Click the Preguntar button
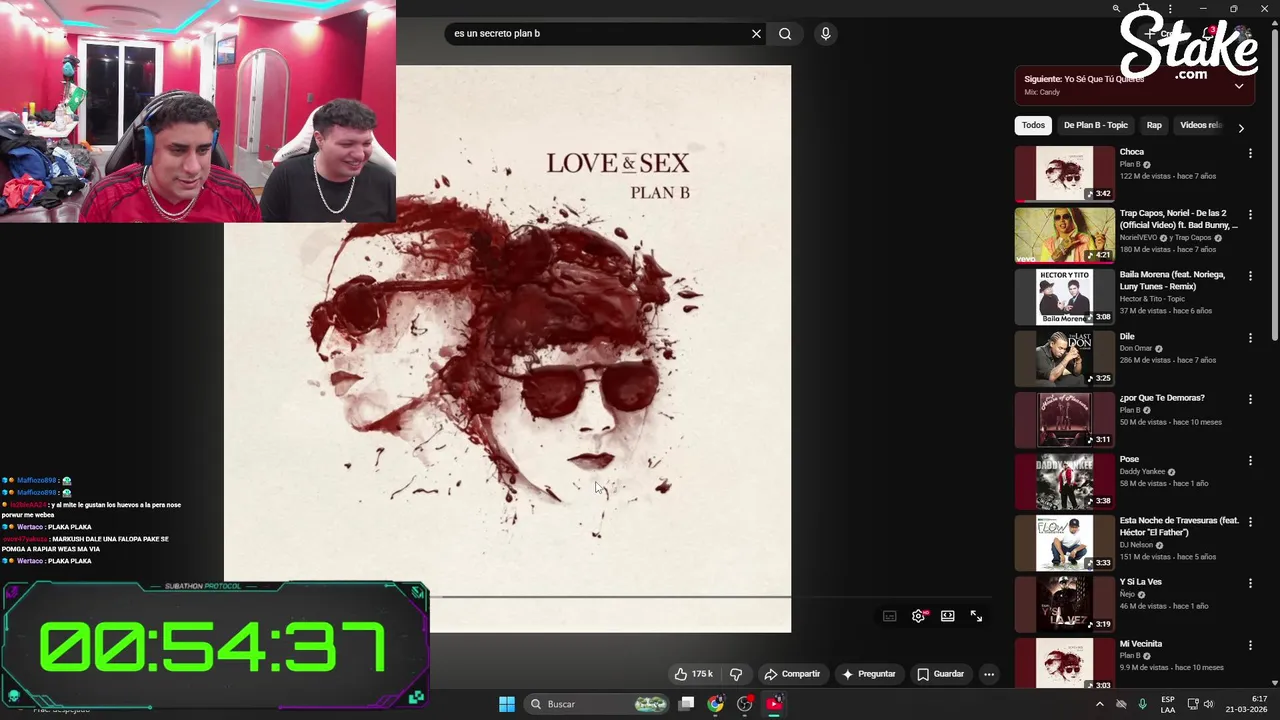 (x=868, y=674)
